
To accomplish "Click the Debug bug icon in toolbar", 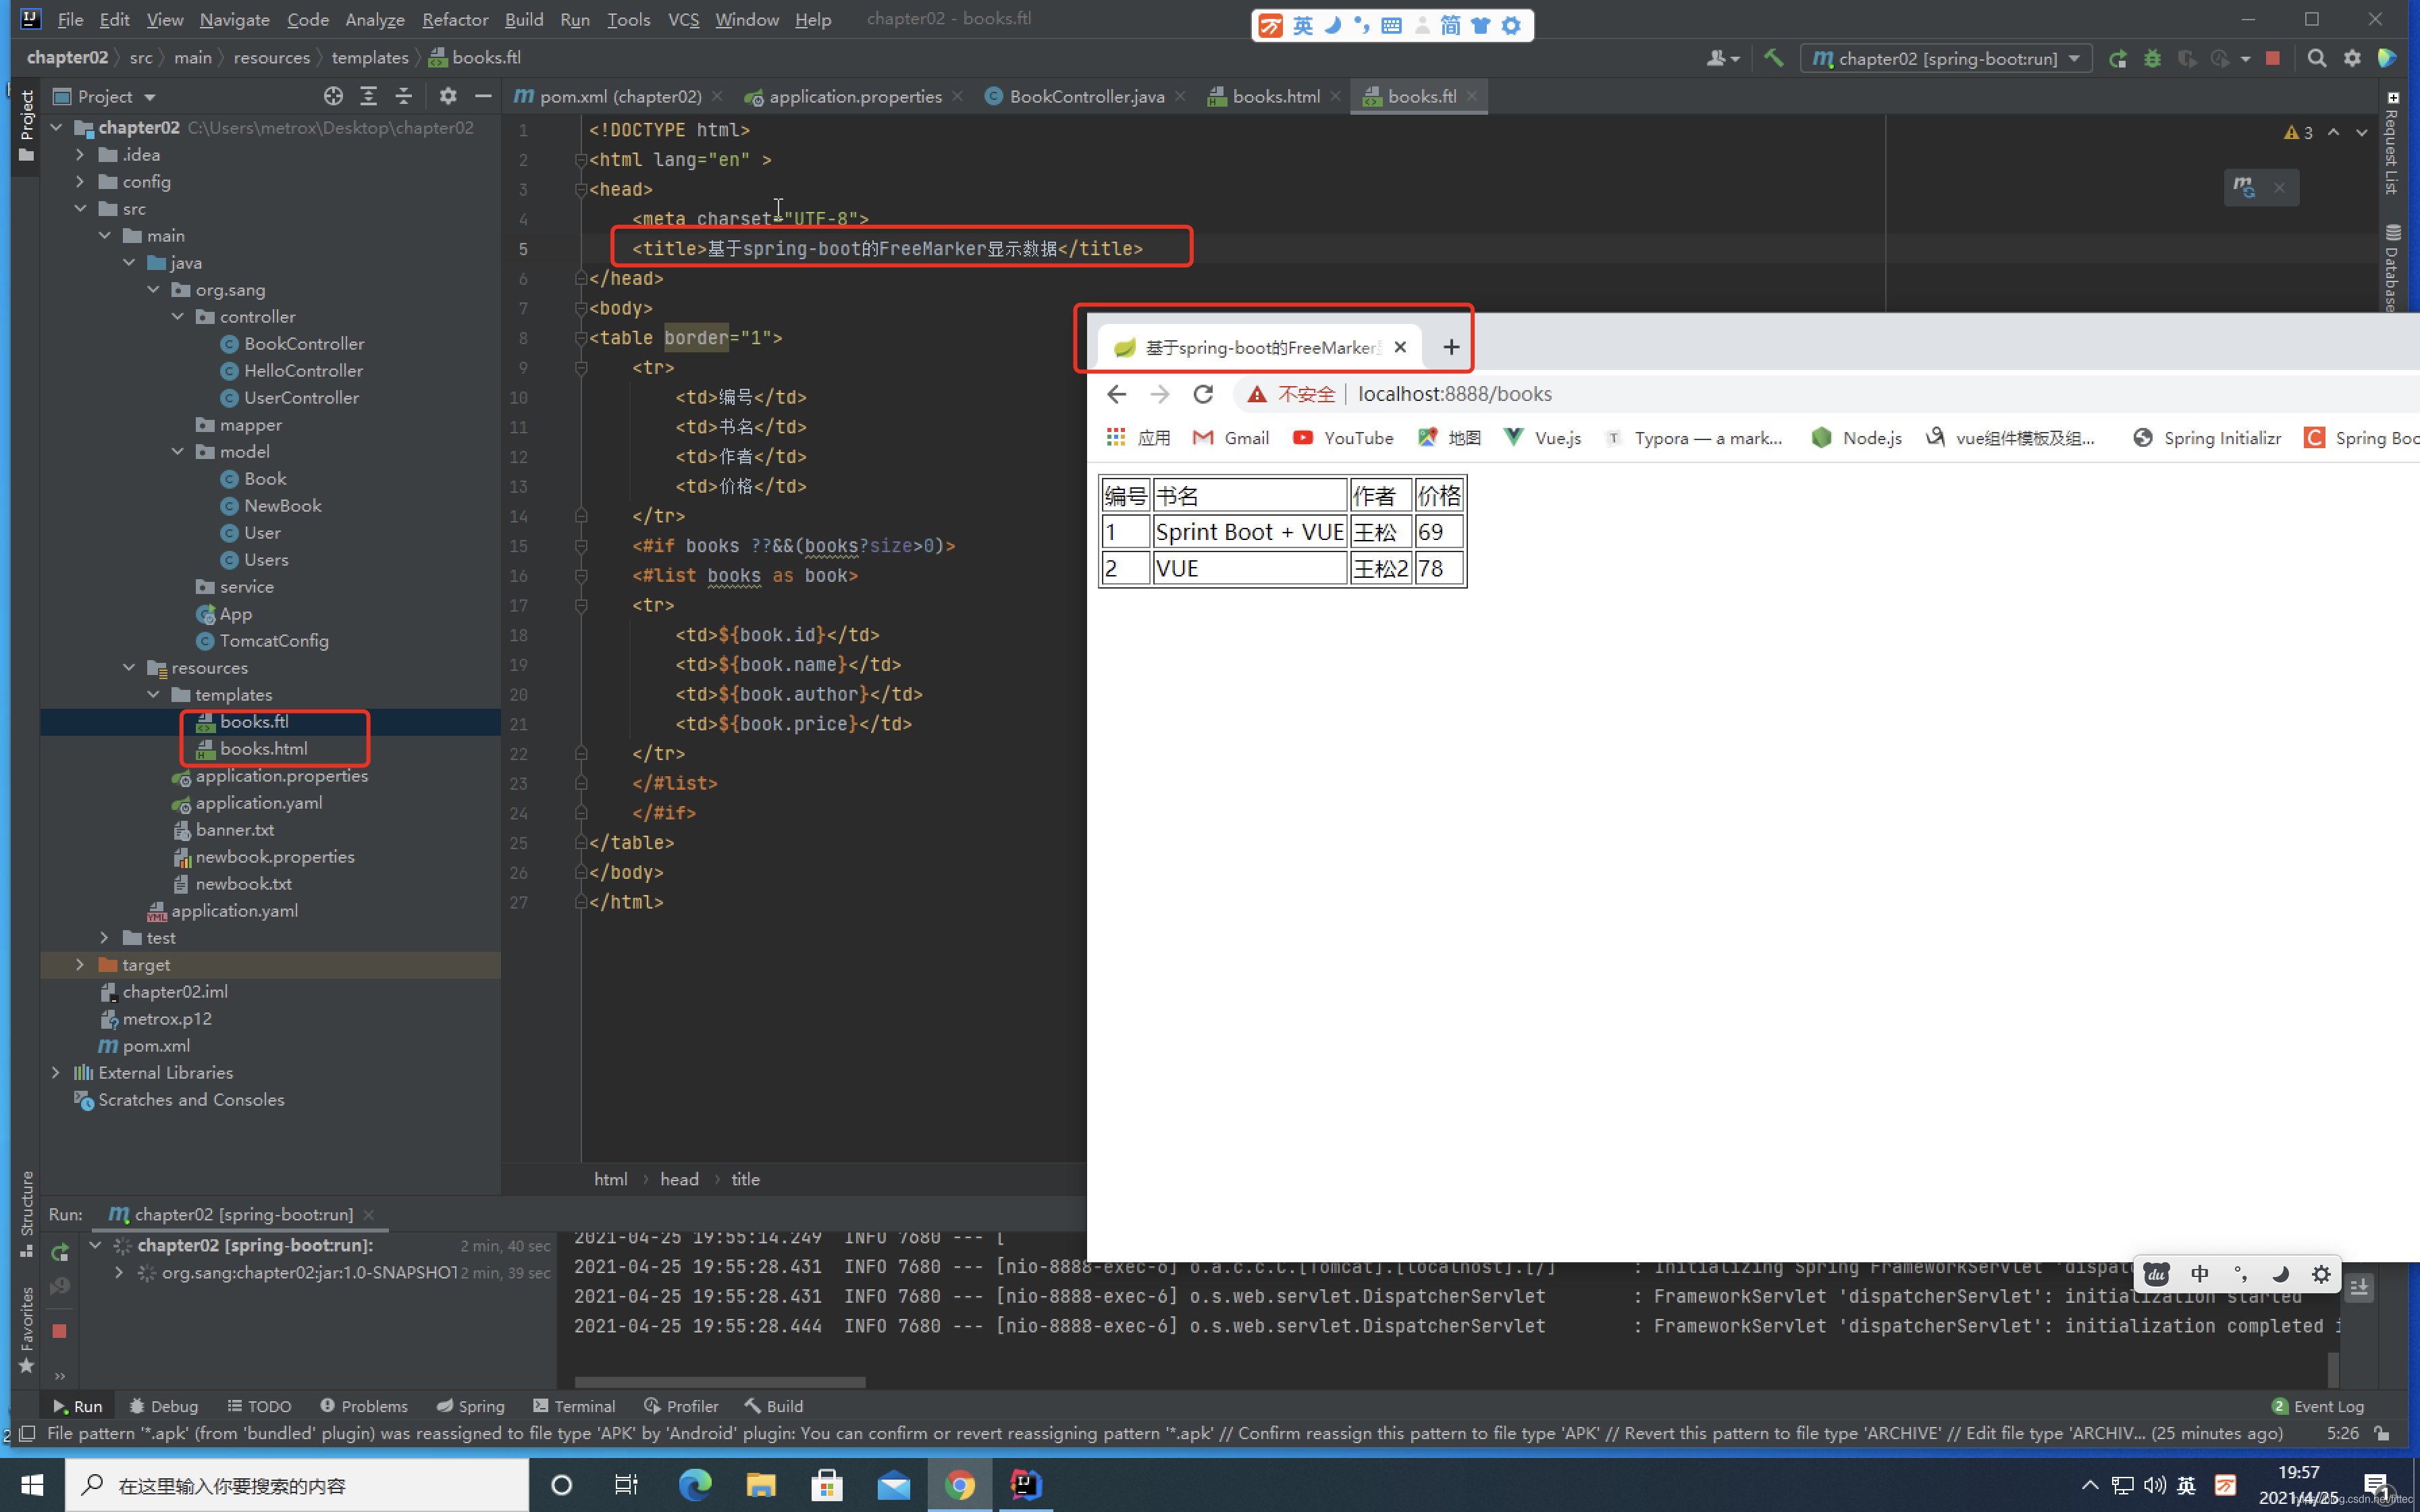I will [x=2152, y=58].
